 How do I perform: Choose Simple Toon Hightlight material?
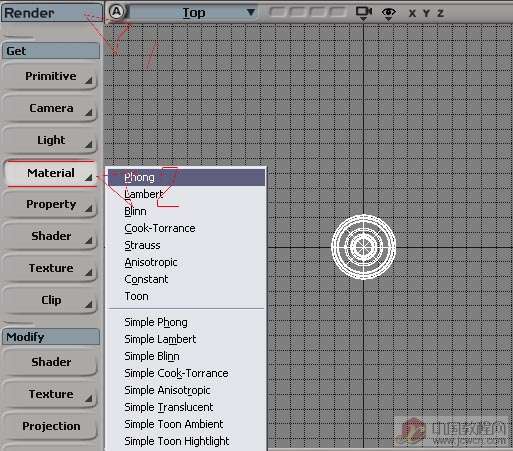186,441
